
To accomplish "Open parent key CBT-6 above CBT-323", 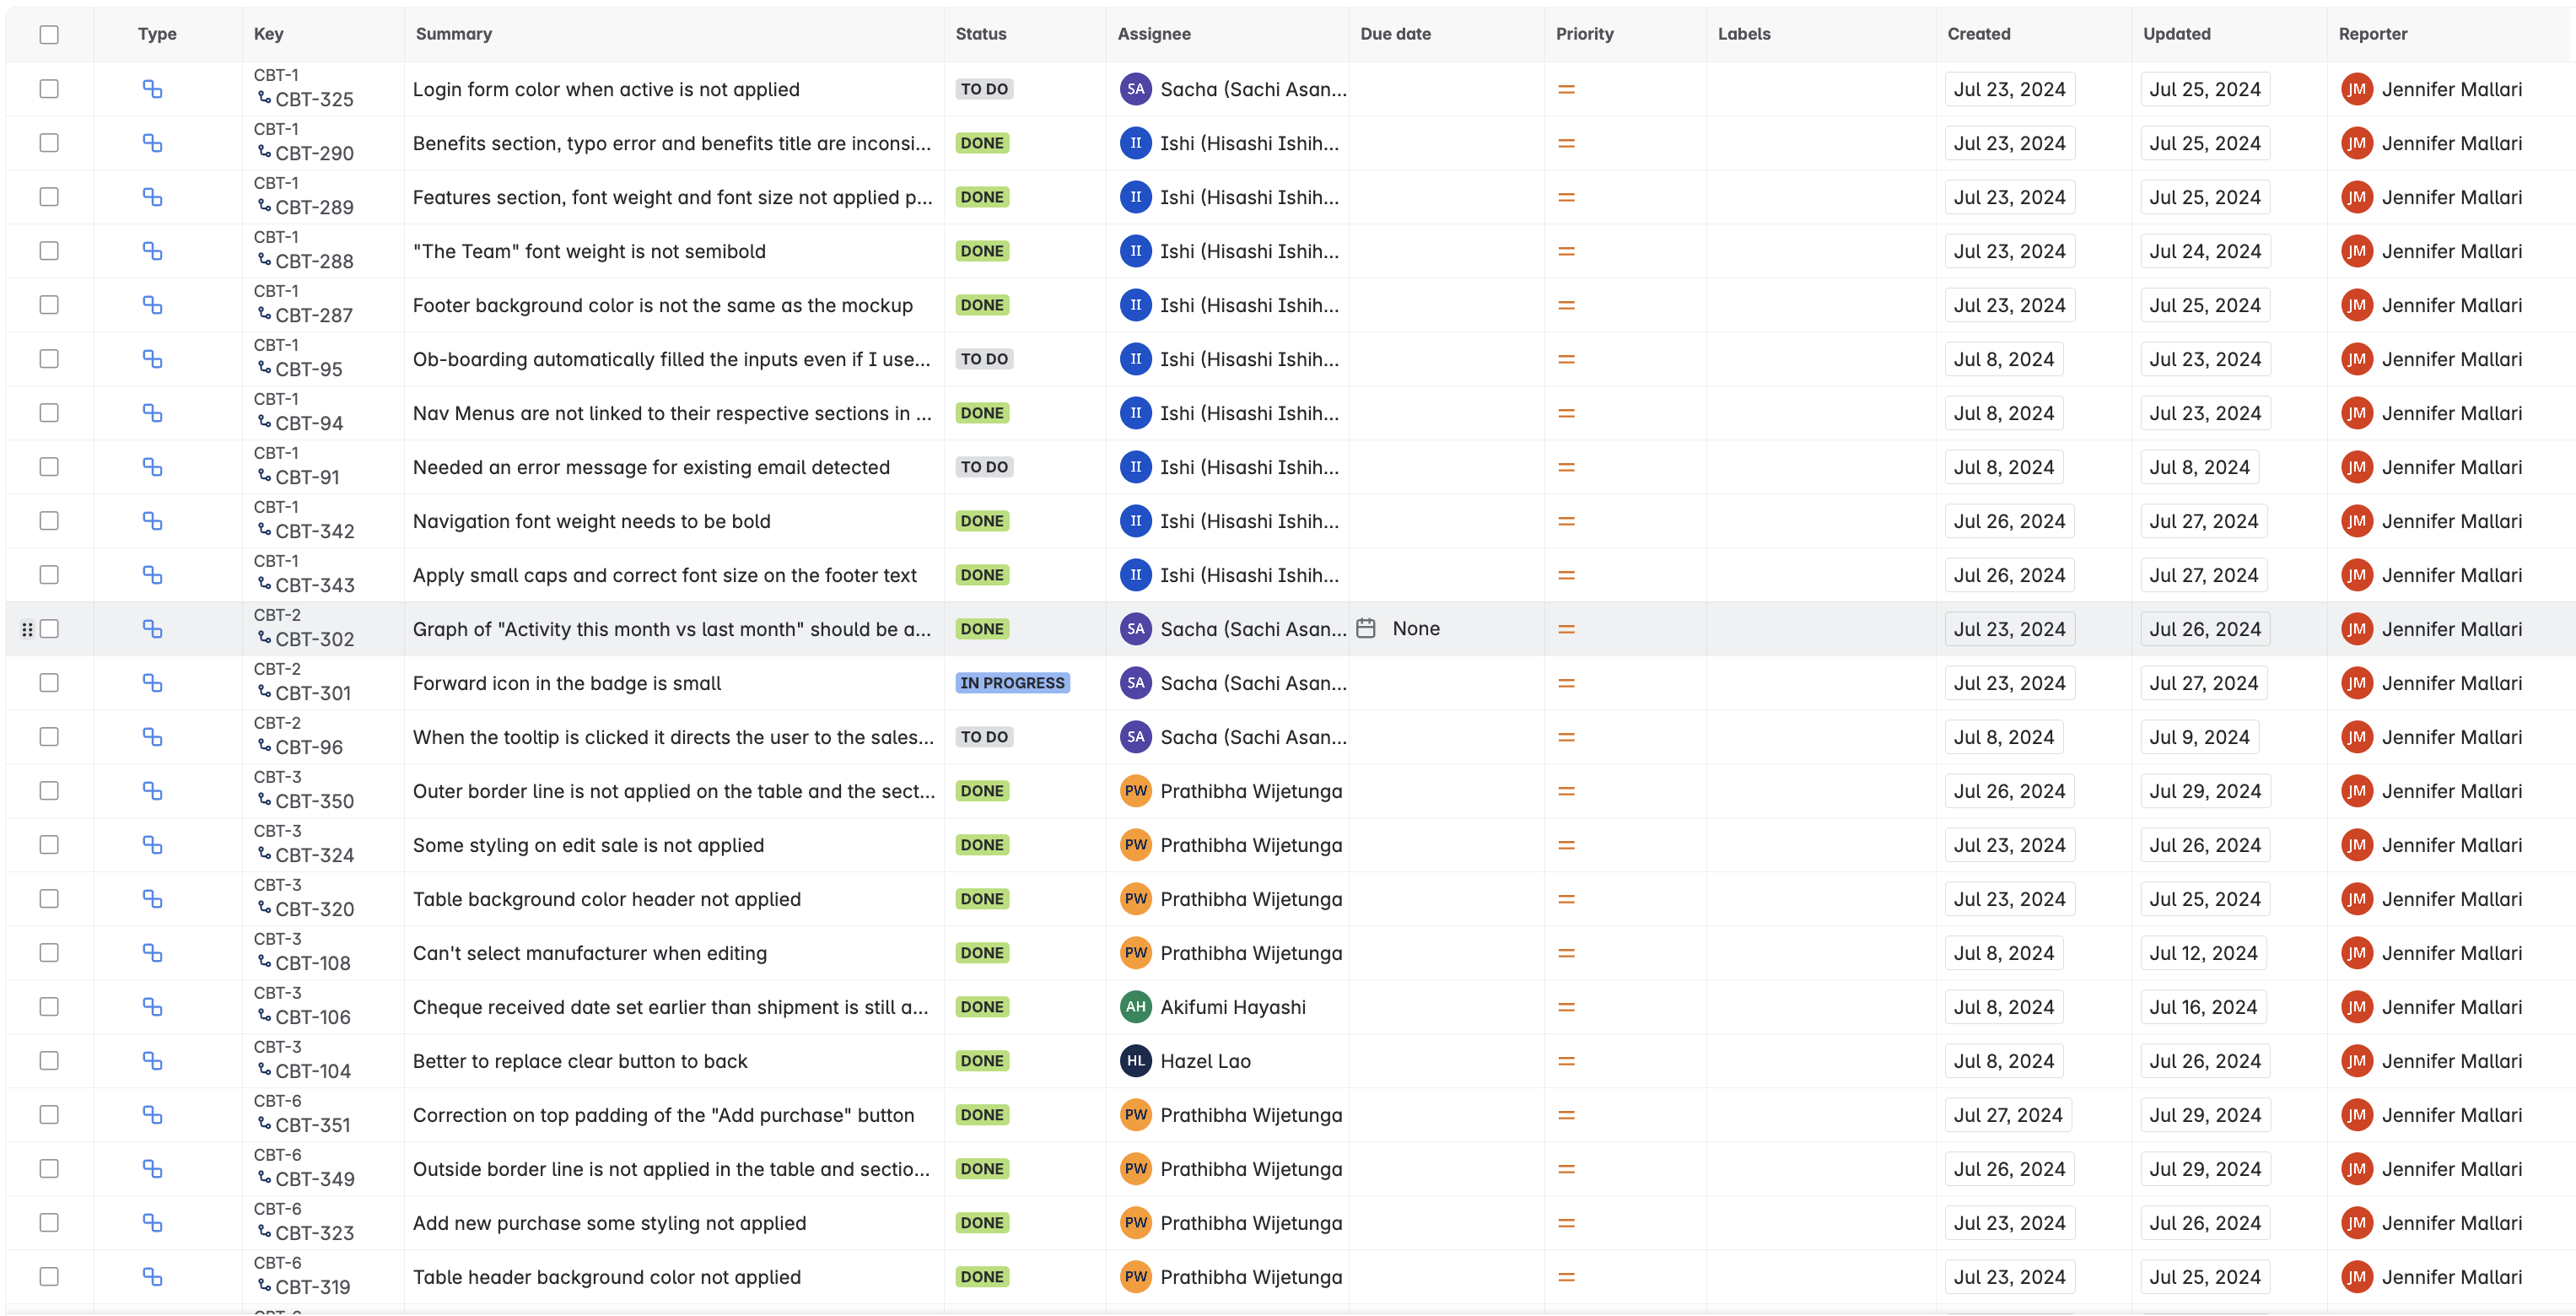I will 277,1209.
